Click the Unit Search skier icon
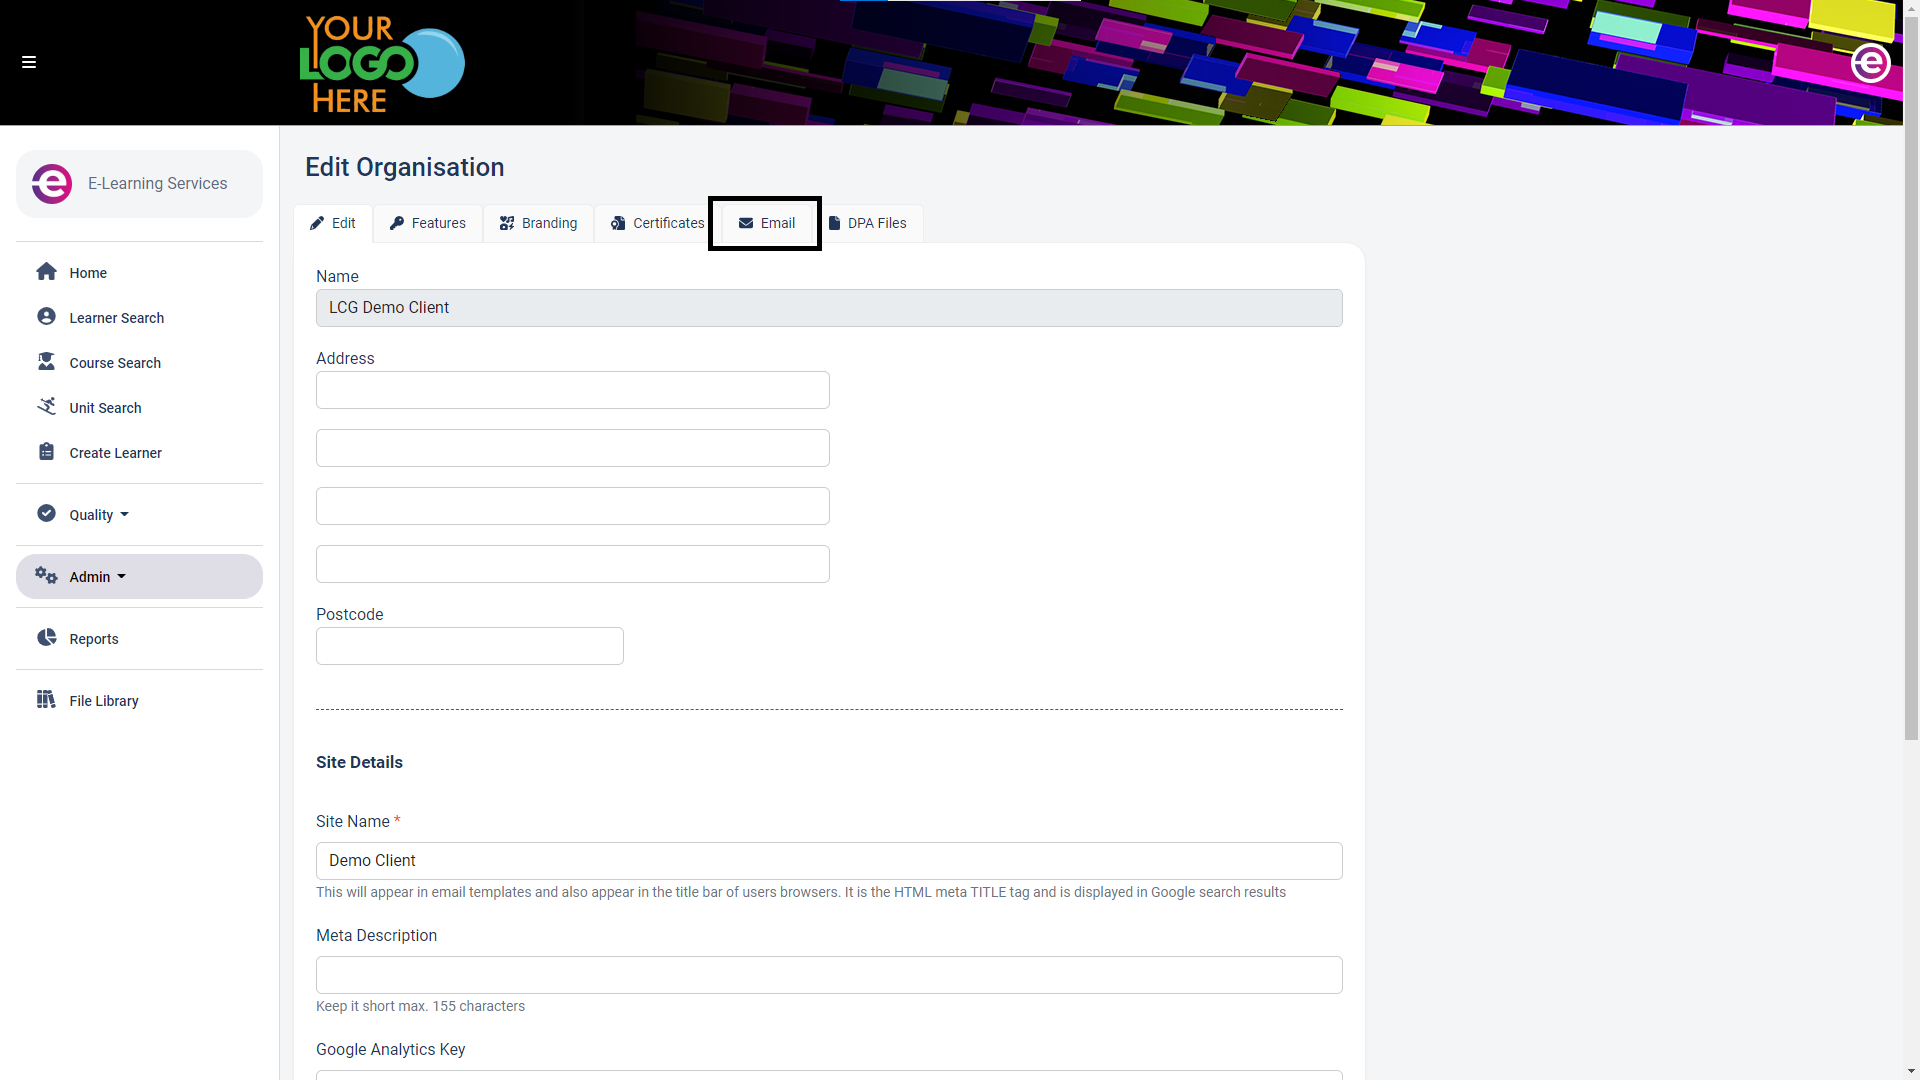 point(46,407)
